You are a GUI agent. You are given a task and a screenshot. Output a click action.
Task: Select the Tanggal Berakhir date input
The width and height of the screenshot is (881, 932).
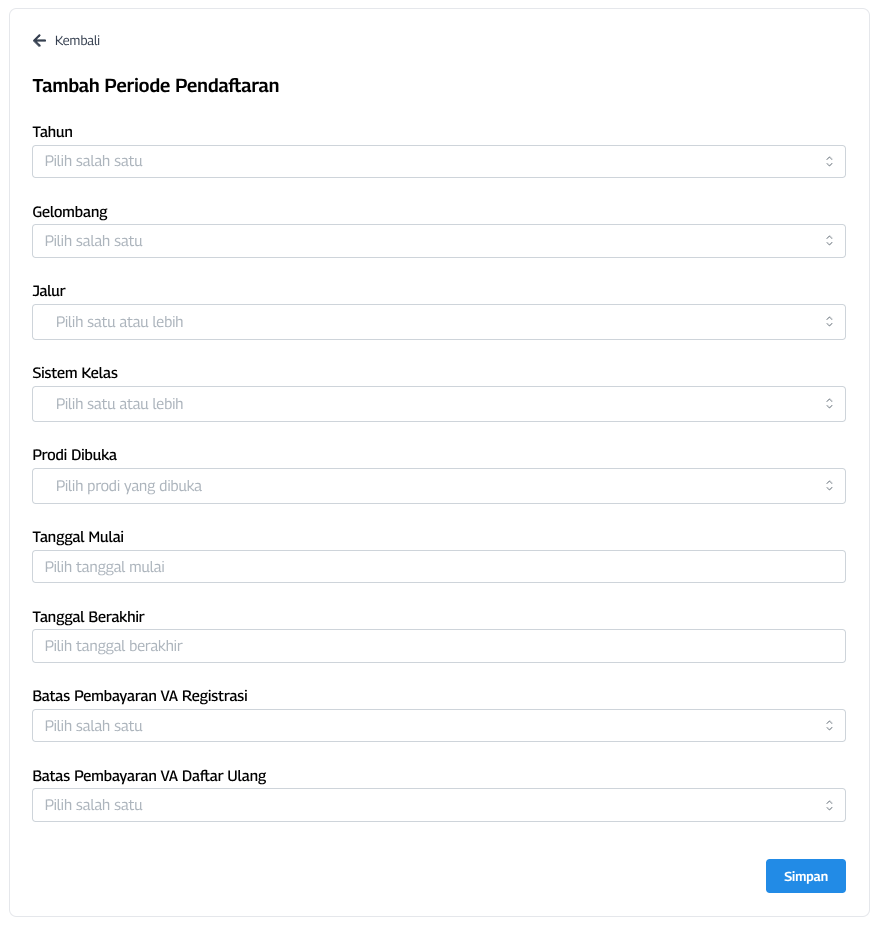pos(438,646)
